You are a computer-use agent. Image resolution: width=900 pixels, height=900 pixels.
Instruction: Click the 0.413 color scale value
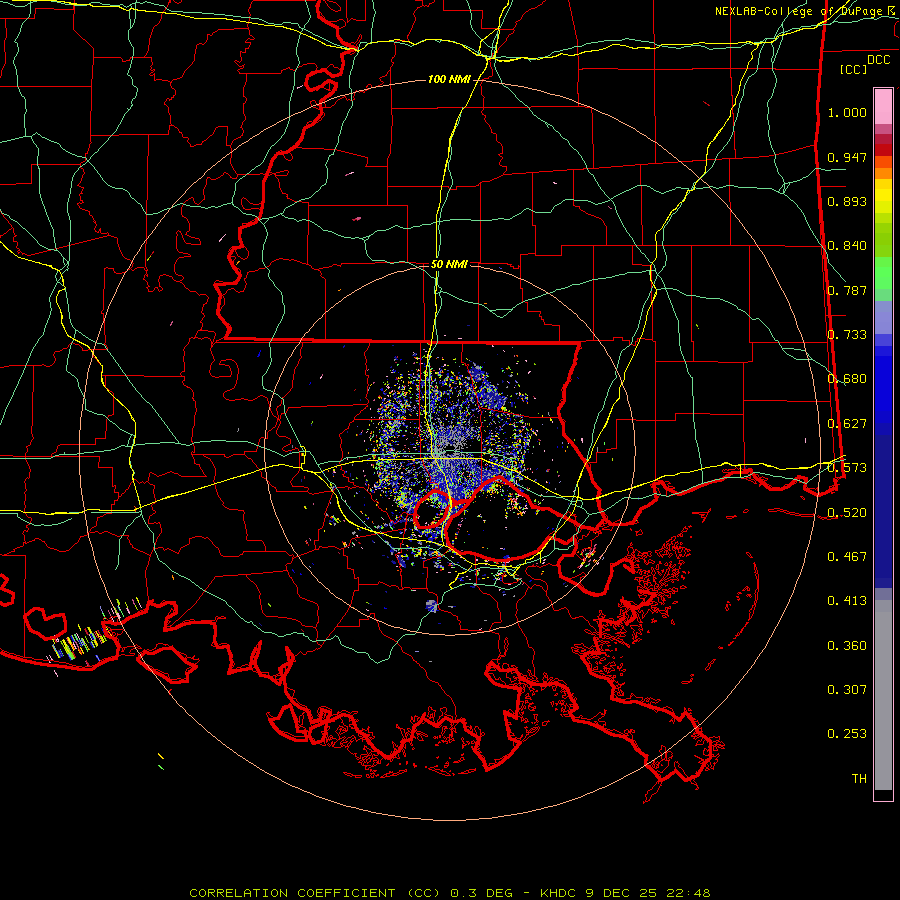(847, 601)
